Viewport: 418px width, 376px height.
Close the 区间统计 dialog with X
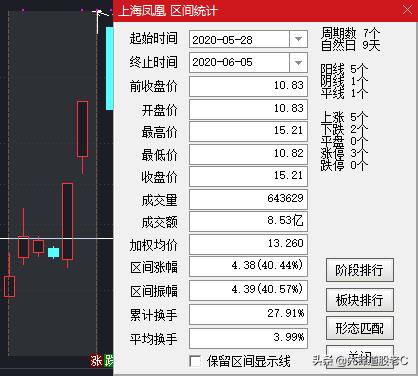[407, 10]
